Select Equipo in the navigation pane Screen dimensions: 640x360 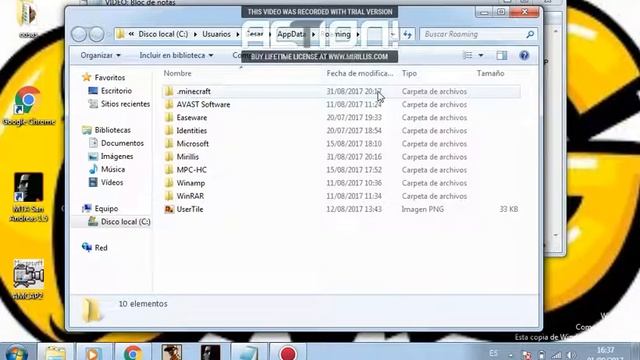(106, 209)
